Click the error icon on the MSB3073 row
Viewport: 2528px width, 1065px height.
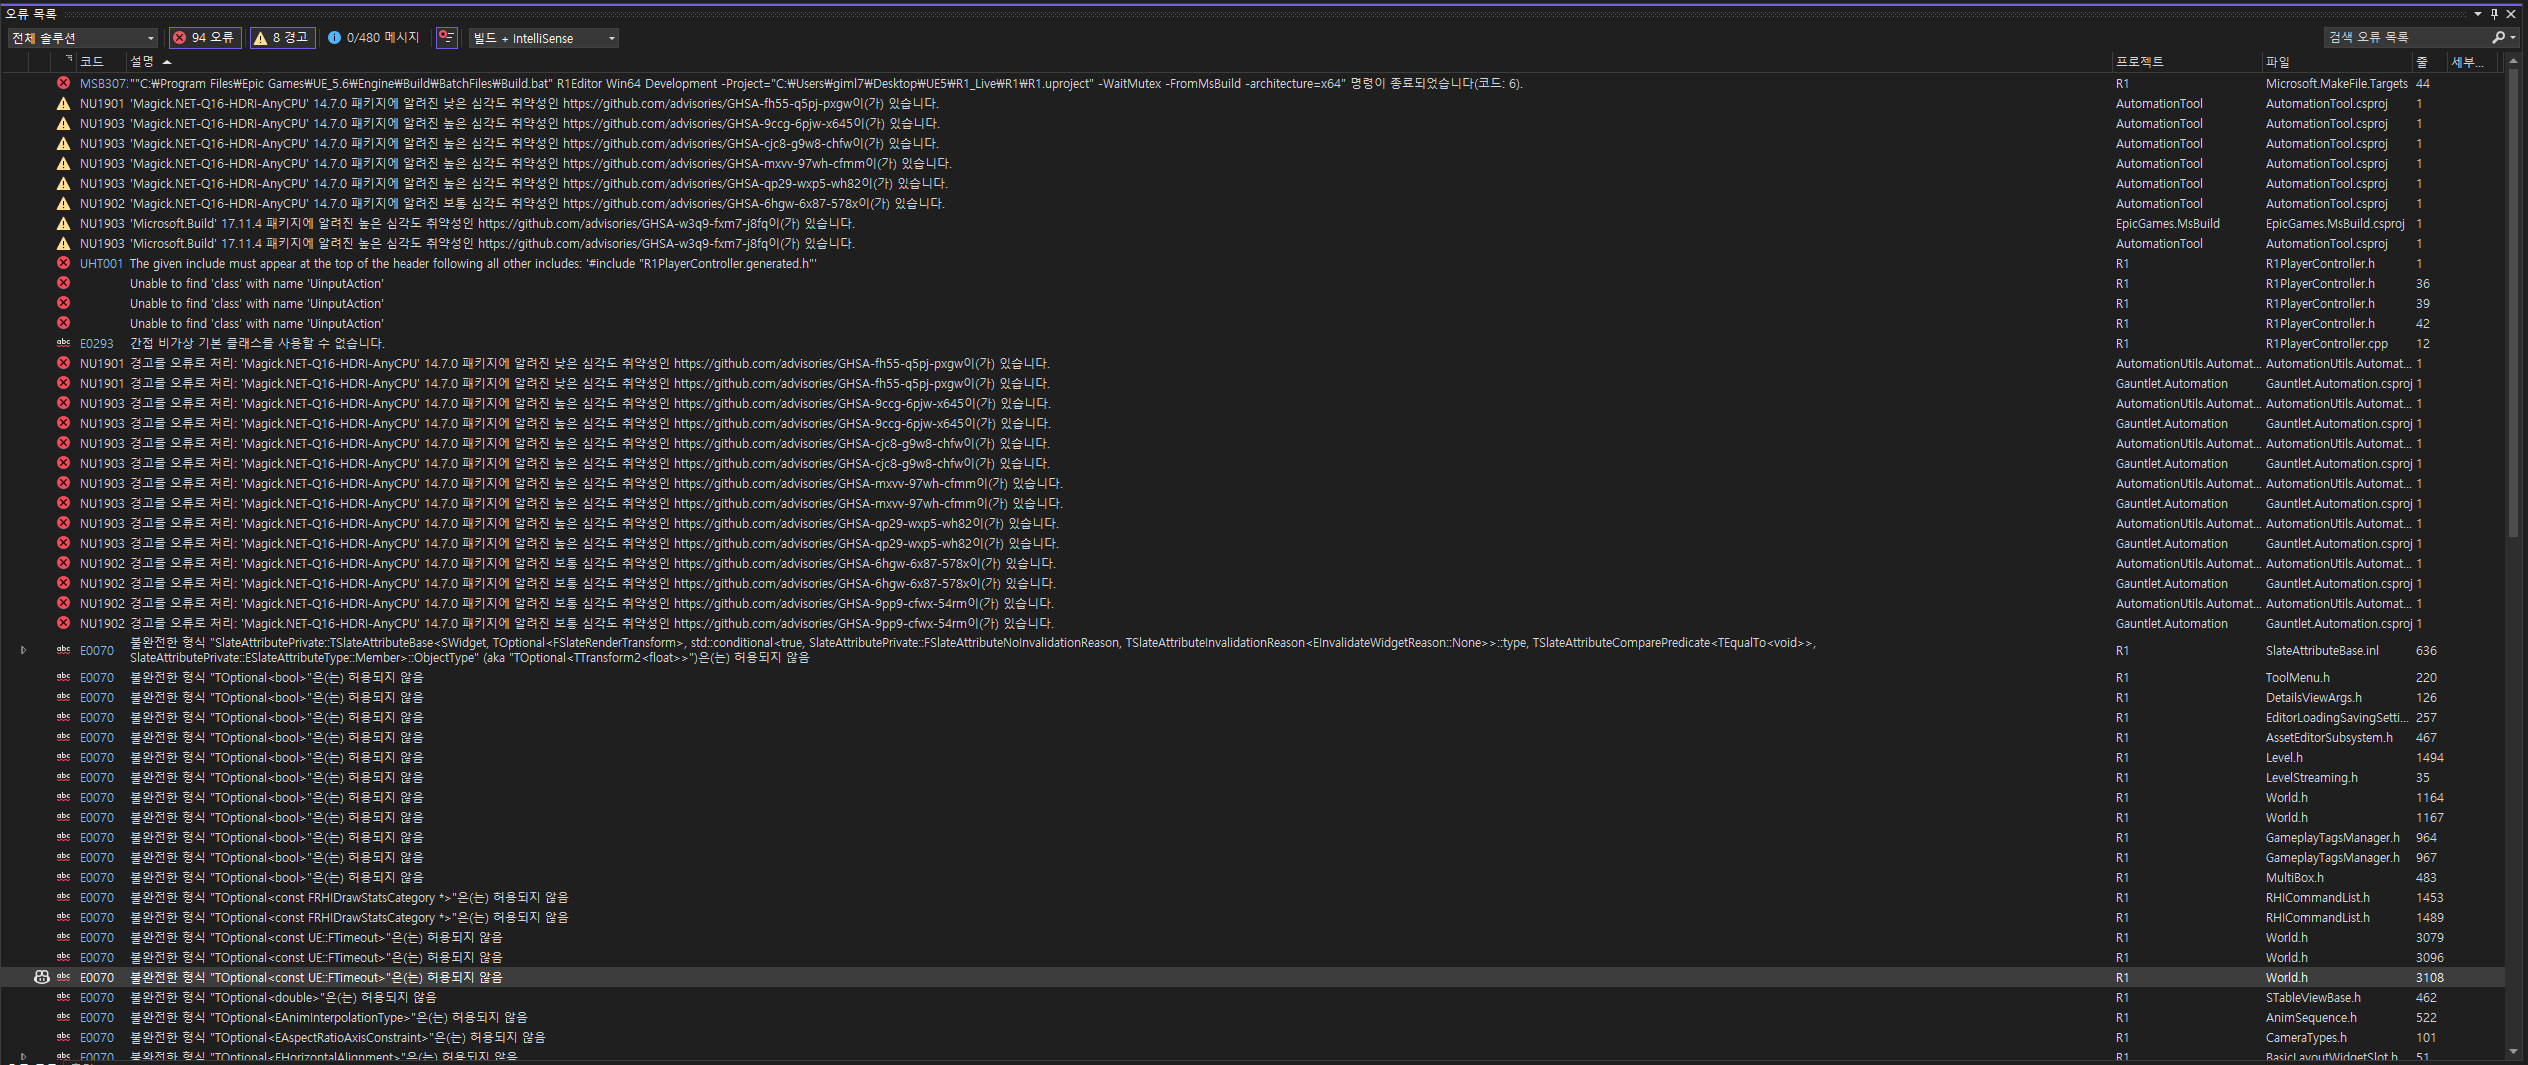click(x=63, y=83)
